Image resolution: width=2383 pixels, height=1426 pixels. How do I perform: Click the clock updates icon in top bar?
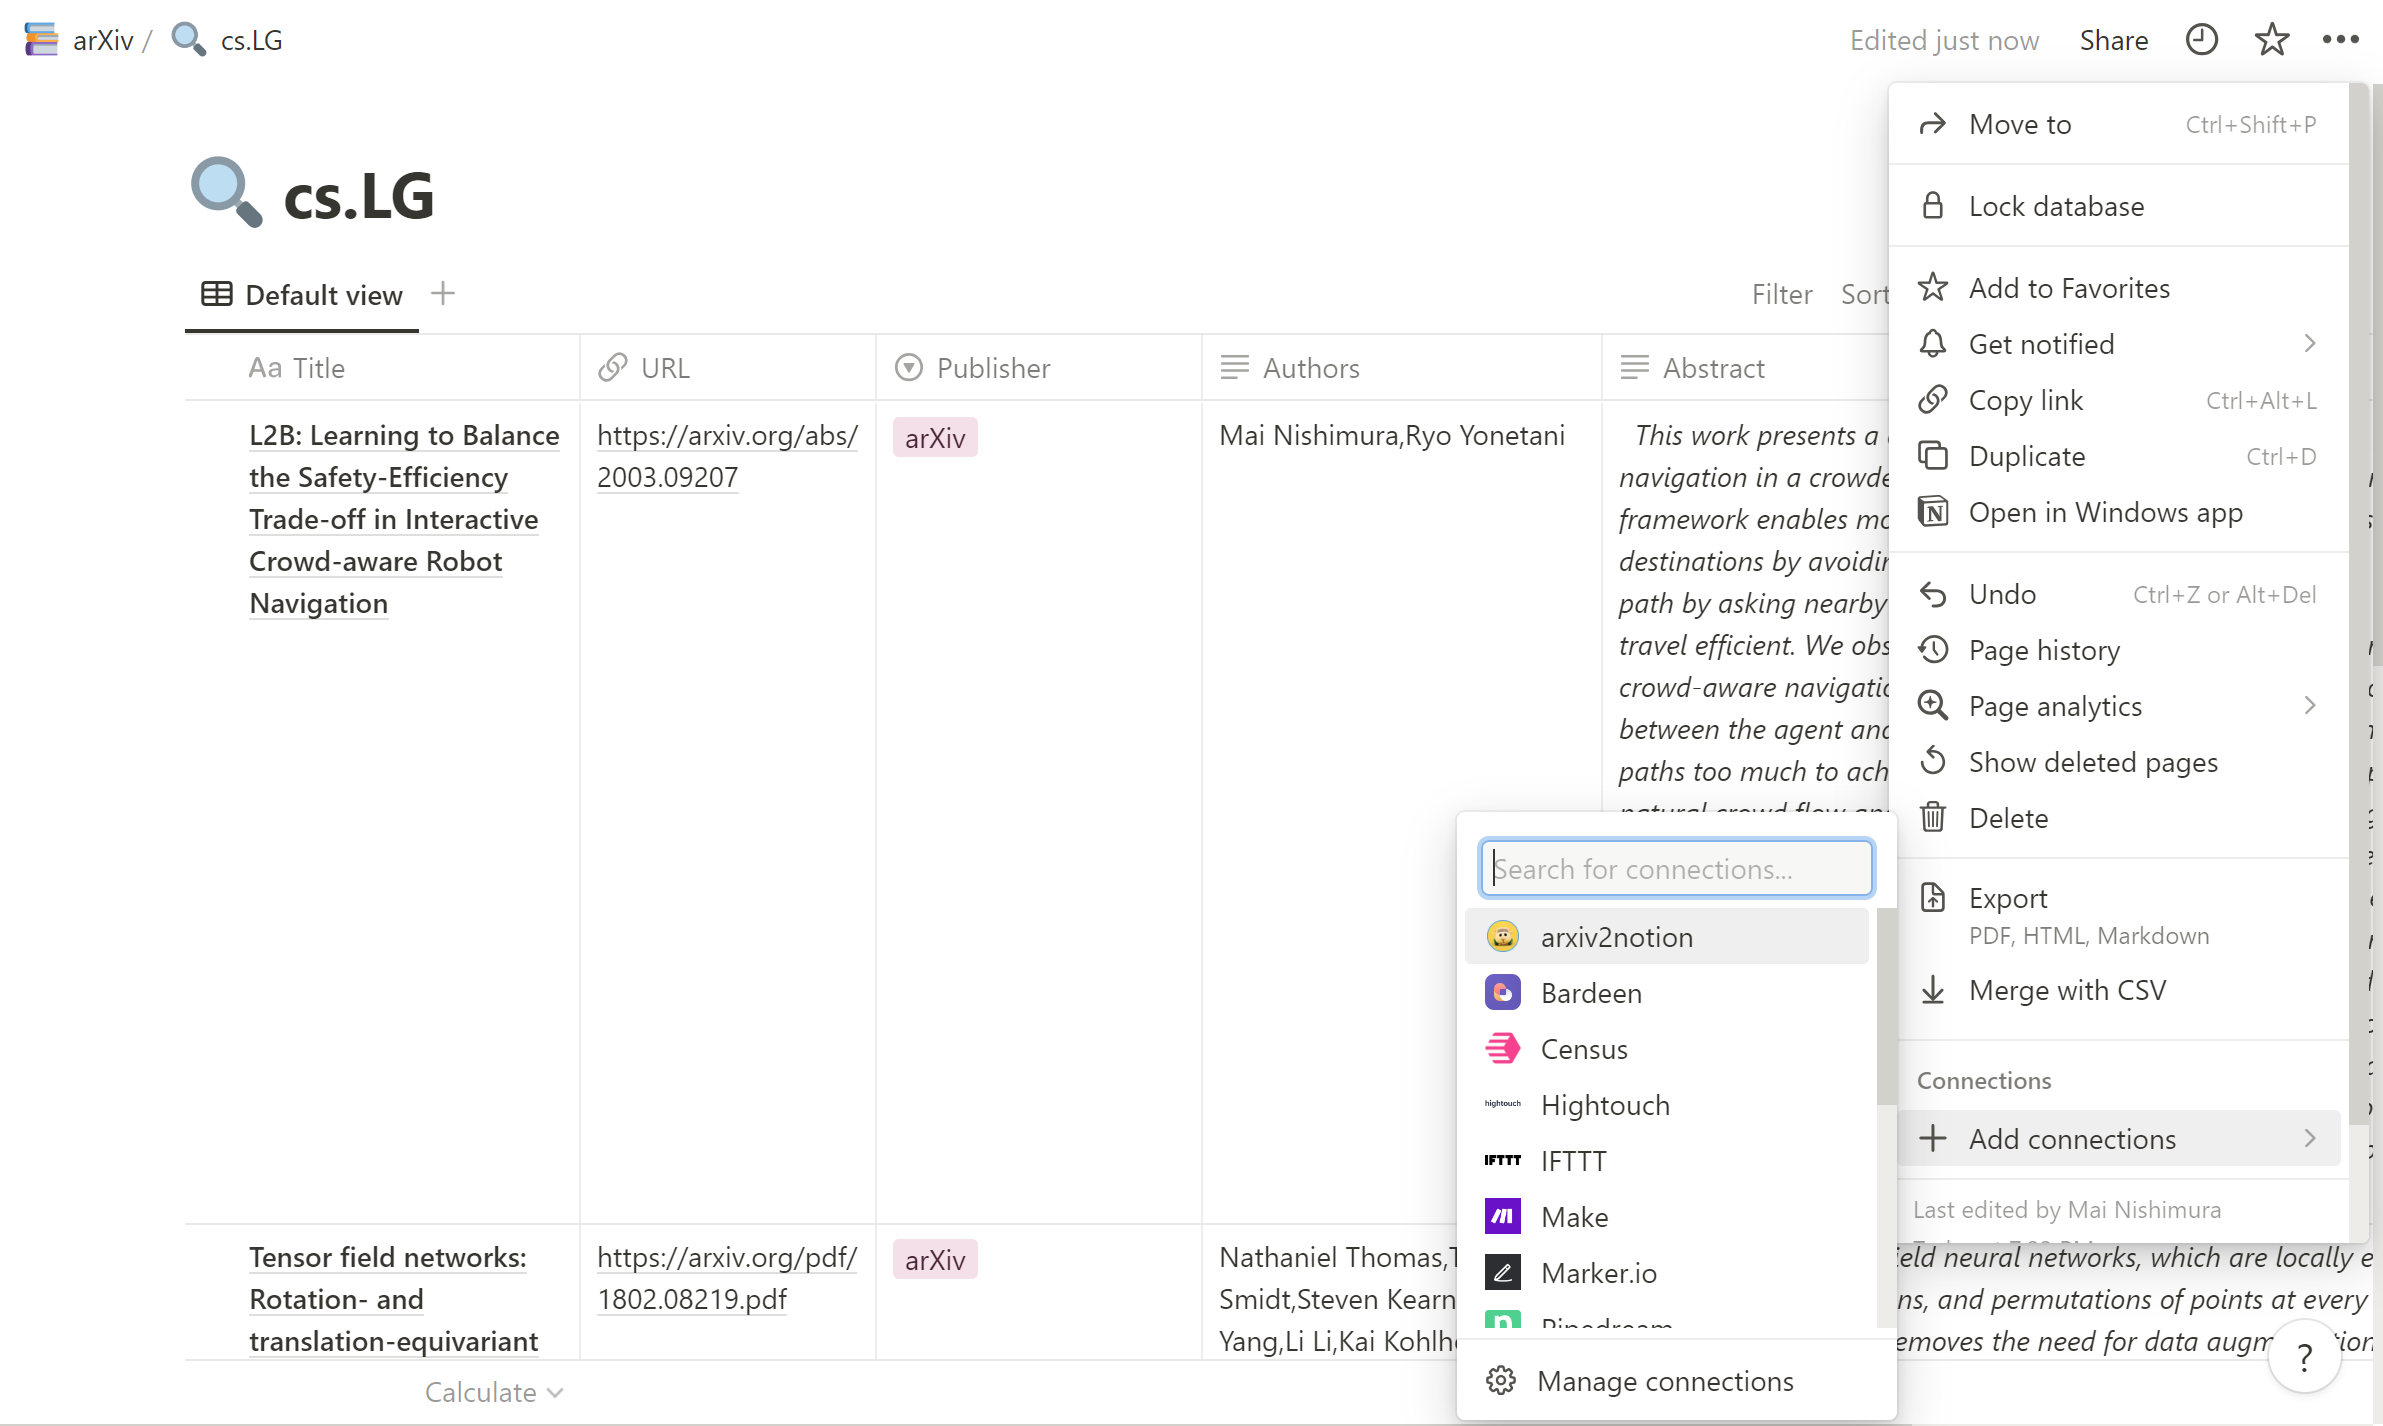2201,40
